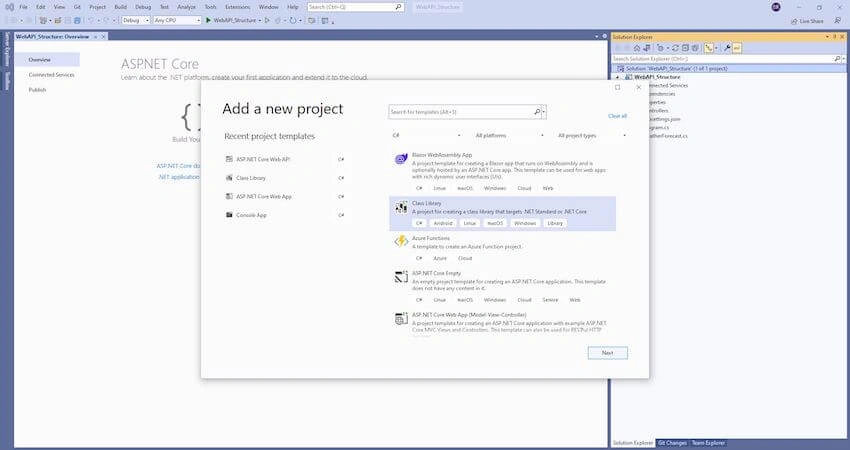This screenshot has height=450, width=850.
Task: Click green Start debugging play icon
Action: (x=208, y=20)
